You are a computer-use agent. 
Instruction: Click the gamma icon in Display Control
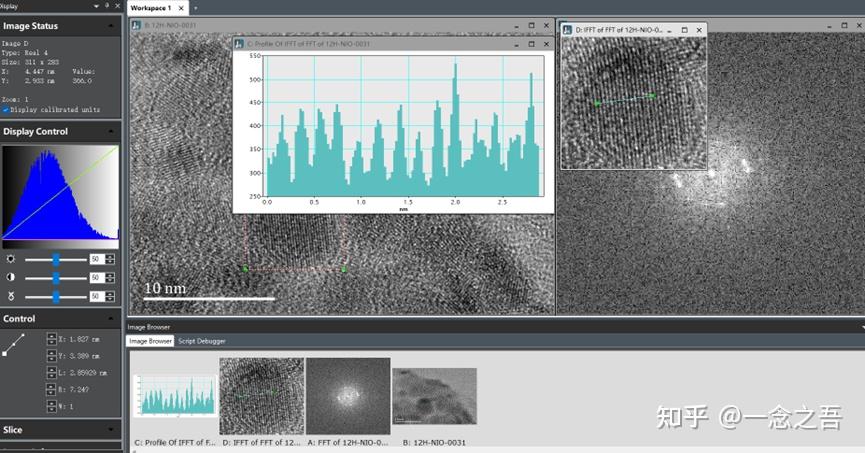click(9, 296)
